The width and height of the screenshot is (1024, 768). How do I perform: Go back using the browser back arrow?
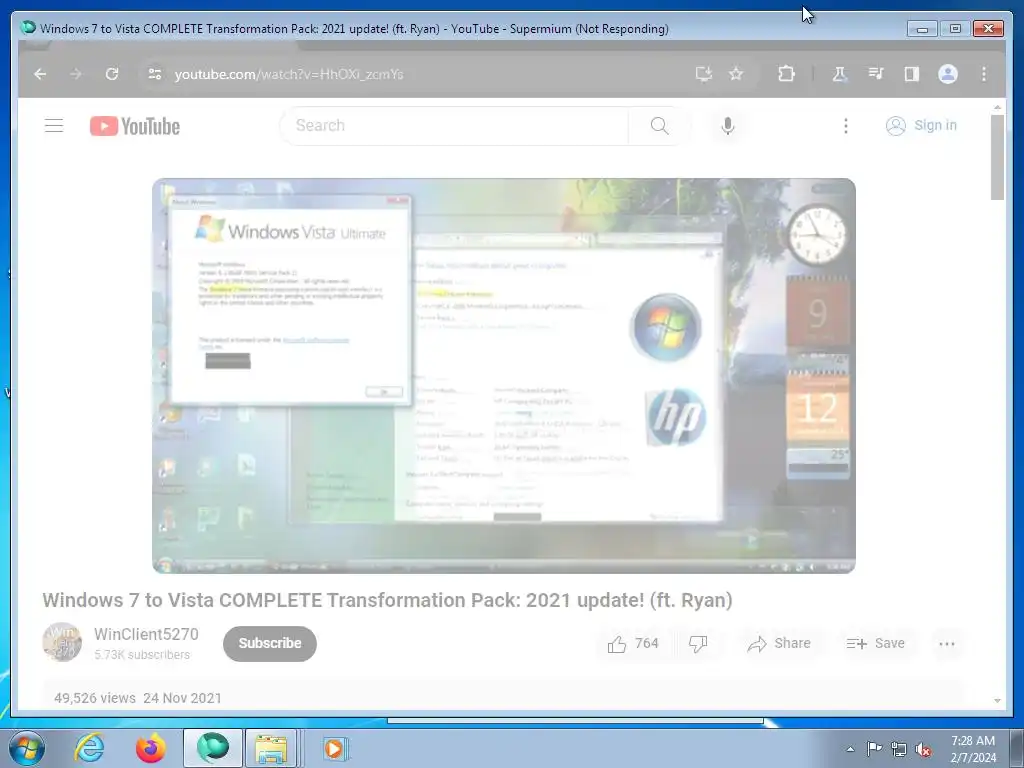tap(40, 74)
